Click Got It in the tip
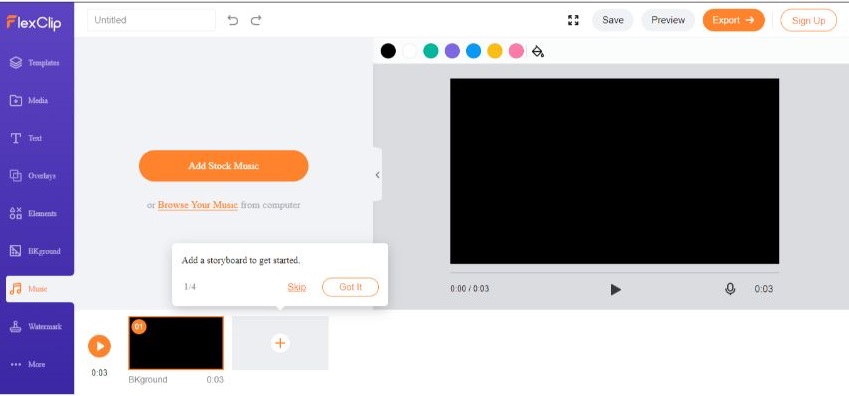849x396 pixels. [350, 287]
